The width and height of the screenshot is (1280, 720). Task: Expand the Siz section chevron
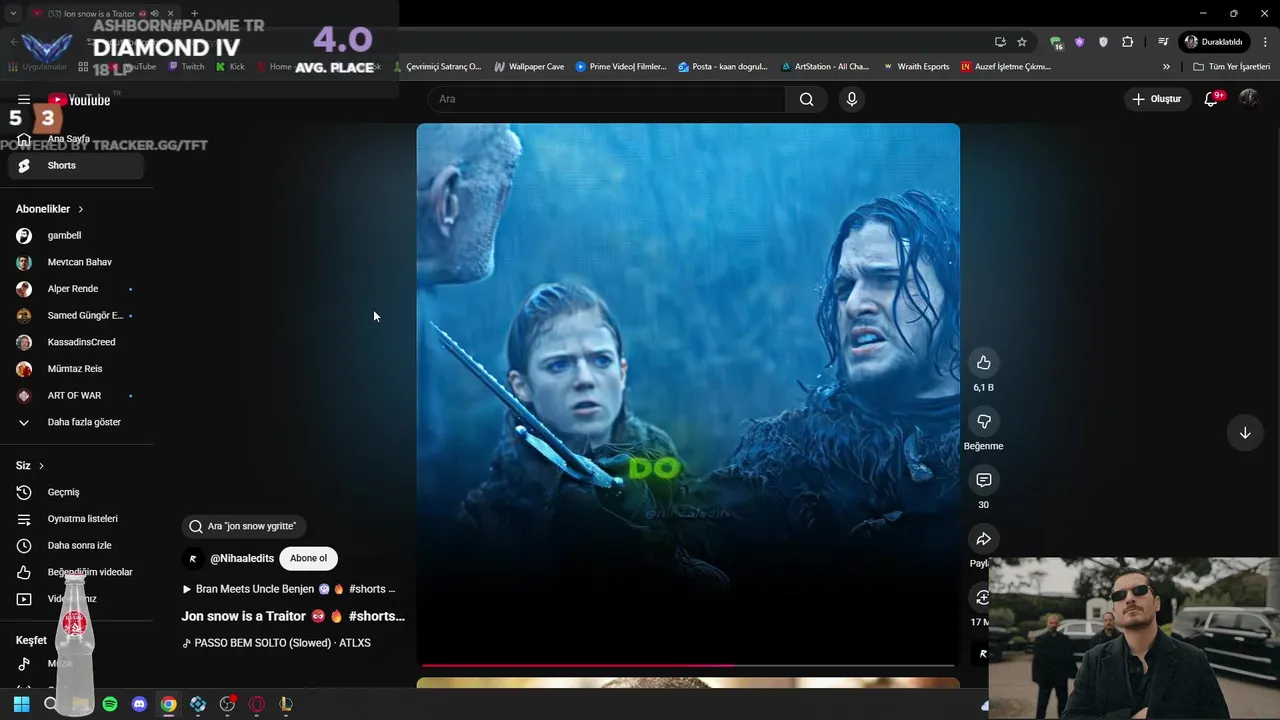tap(41, 466)
